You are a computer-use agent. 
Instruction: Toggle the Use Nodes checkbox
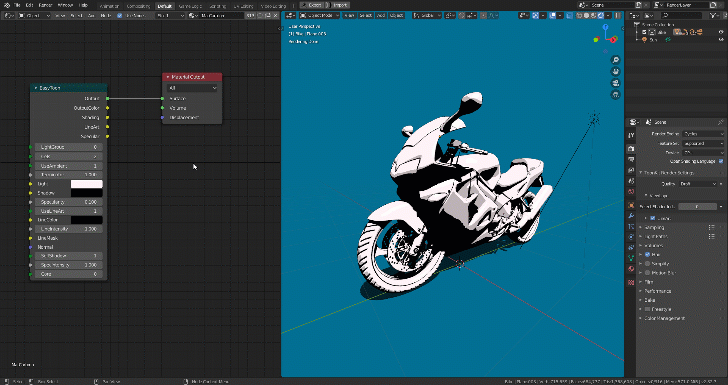(x=119, y=16)
